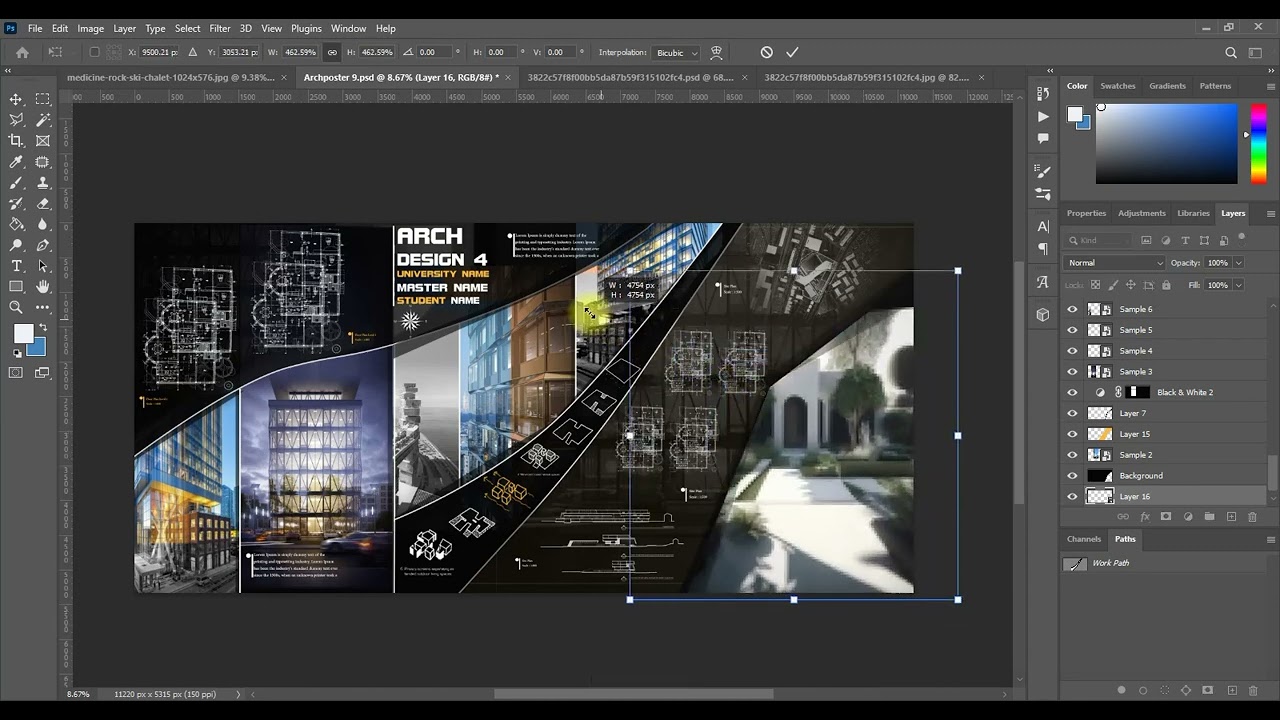Viewport: 1280px width, 720px height.
Task: Open the Normal blend mode dropdown
Action: pyautogui.click(x=1114, y=263)
